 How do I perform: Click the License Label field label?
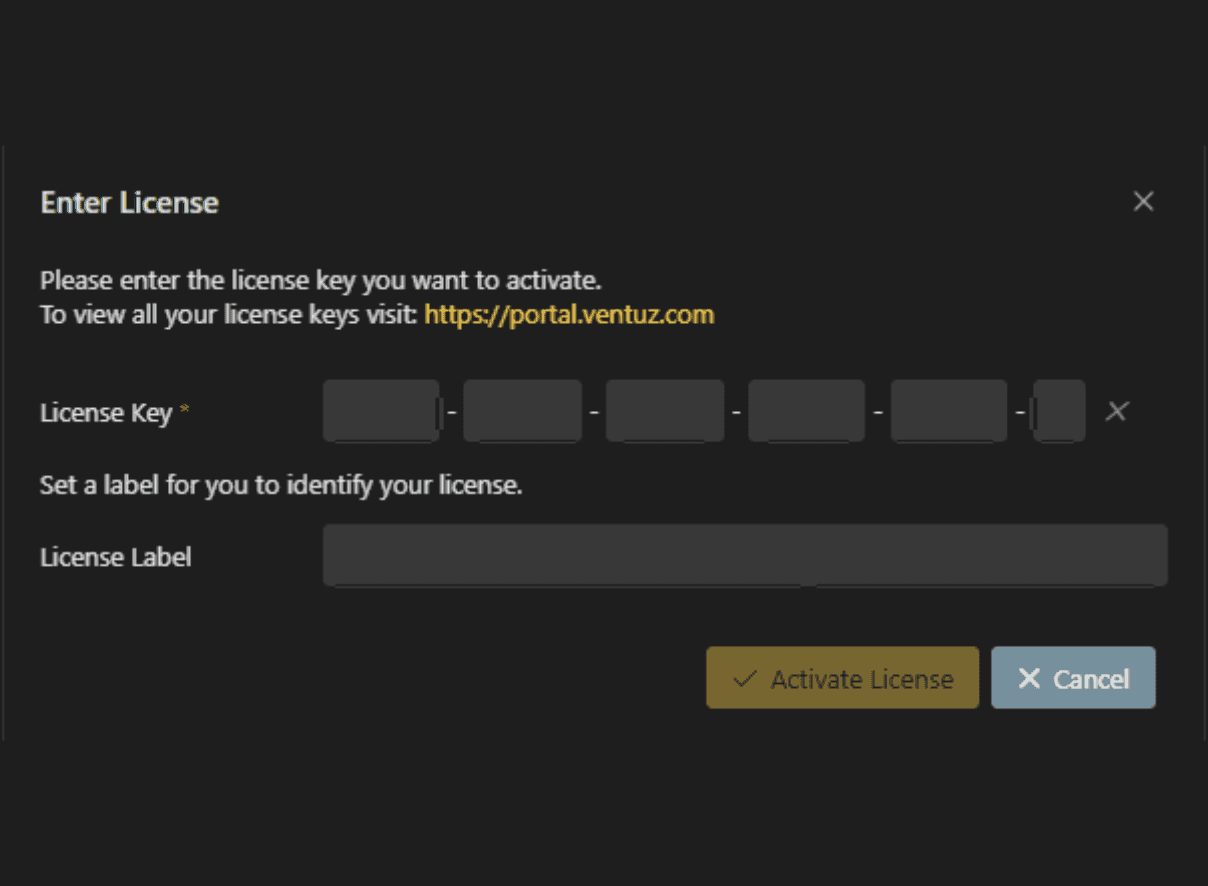click(x=115, y=557)
